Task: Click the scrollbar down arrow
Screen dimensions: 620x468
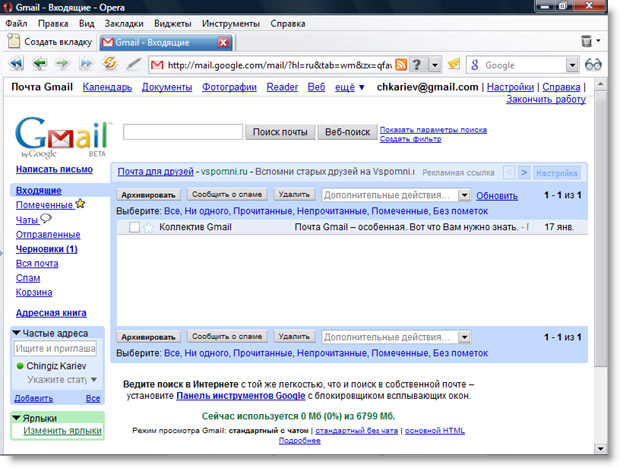Action: (600, 448)
